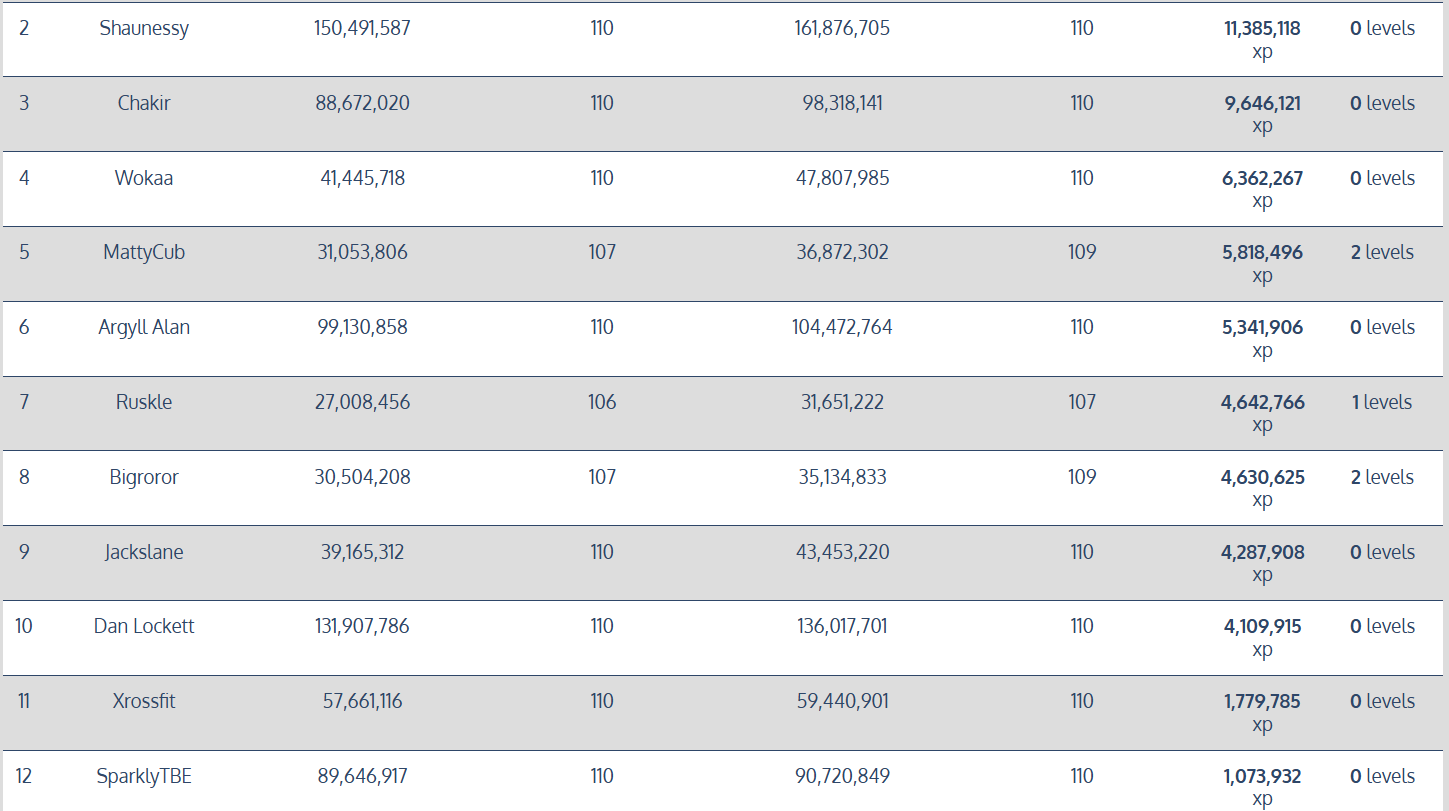The height and width of the screenshot is (811, 1449).
Task: Select player Ruskle in the table
Action: click(144, 403)
